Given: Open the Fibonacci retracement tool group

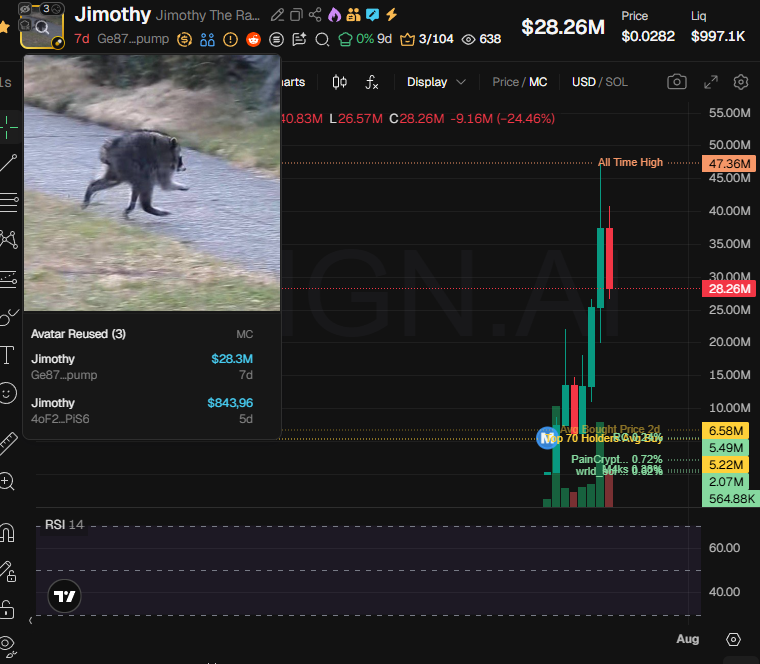Looking at the screenshot, I should tap(8, 203).
